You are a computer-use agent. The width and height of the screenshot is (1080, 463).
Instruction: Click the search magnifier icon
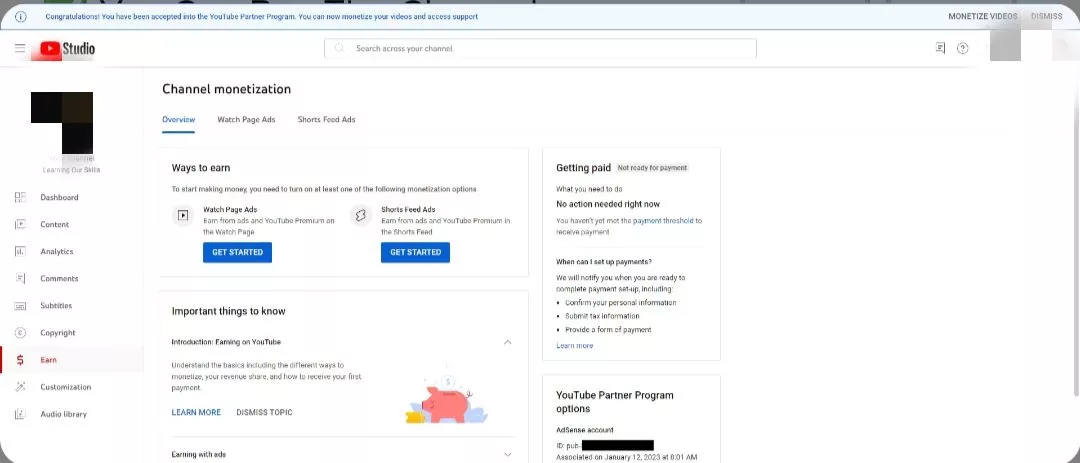coord(339,48)
